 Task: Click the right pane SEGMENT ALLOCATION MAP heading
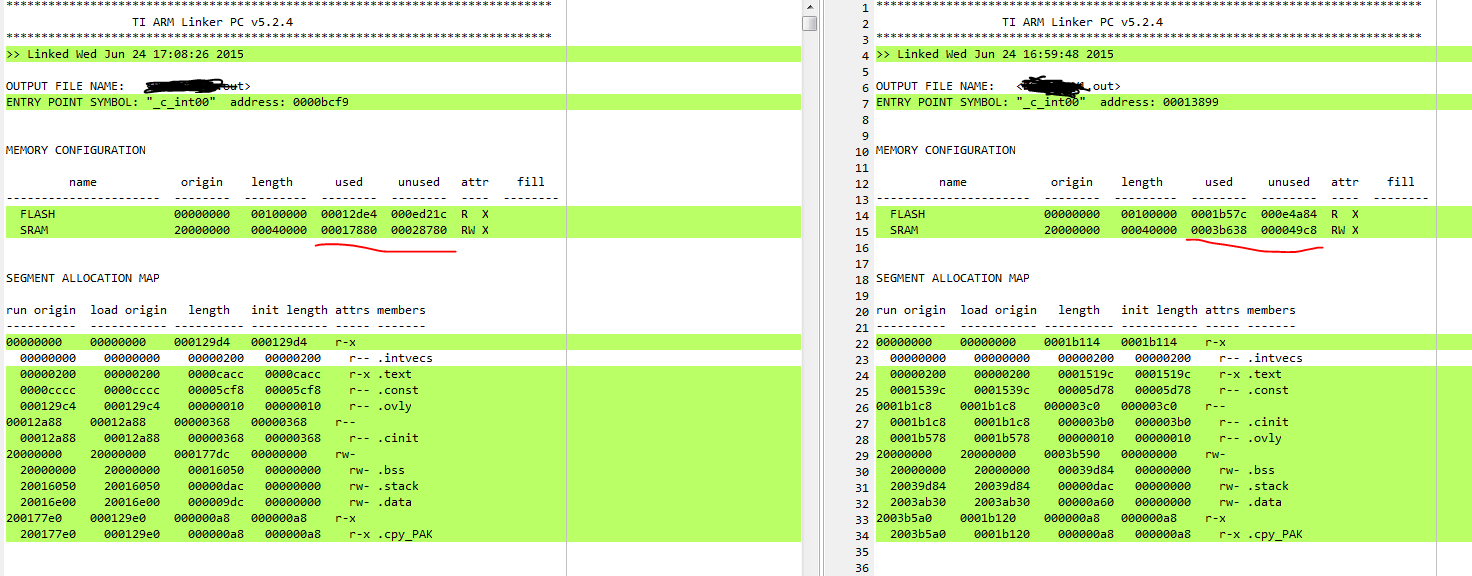[x=953, y=278]
